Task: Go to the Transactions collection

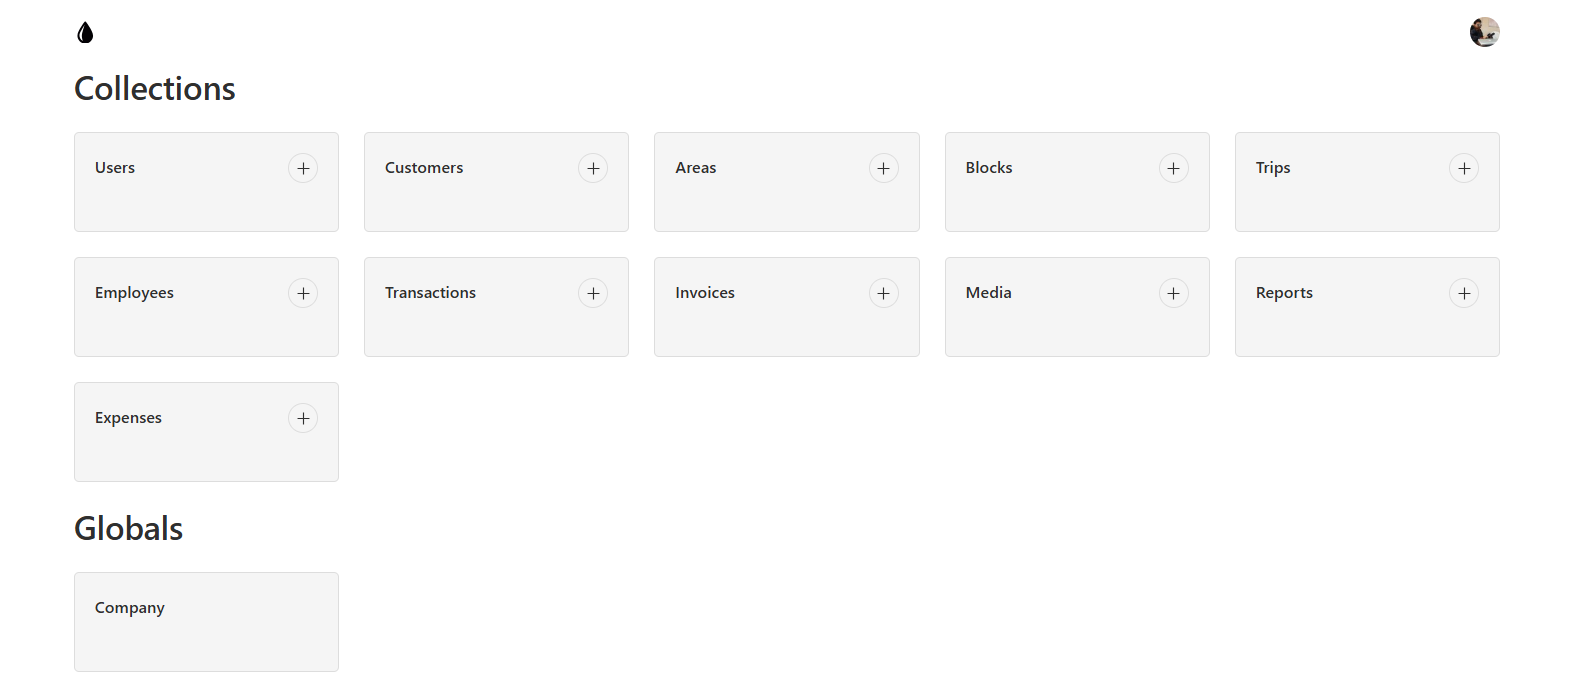Action: click(x=430, y=293)
